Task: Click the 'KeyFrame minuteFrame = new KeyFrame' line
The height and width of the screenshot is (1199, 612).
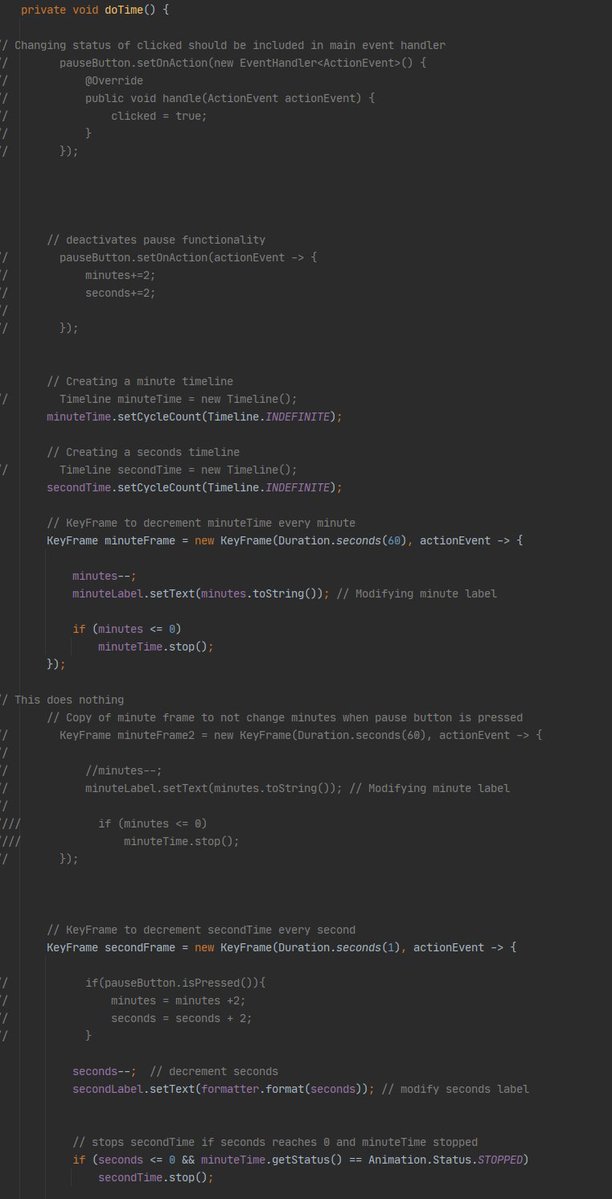Action: (x=285, y=540)
